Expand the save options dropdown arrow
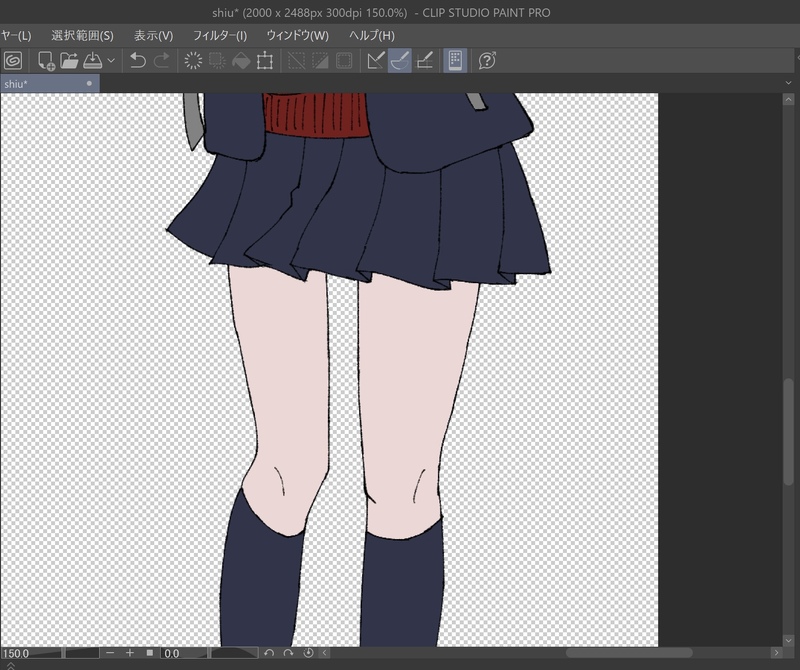This screenshot has width=800, height=670. (111, 61)
